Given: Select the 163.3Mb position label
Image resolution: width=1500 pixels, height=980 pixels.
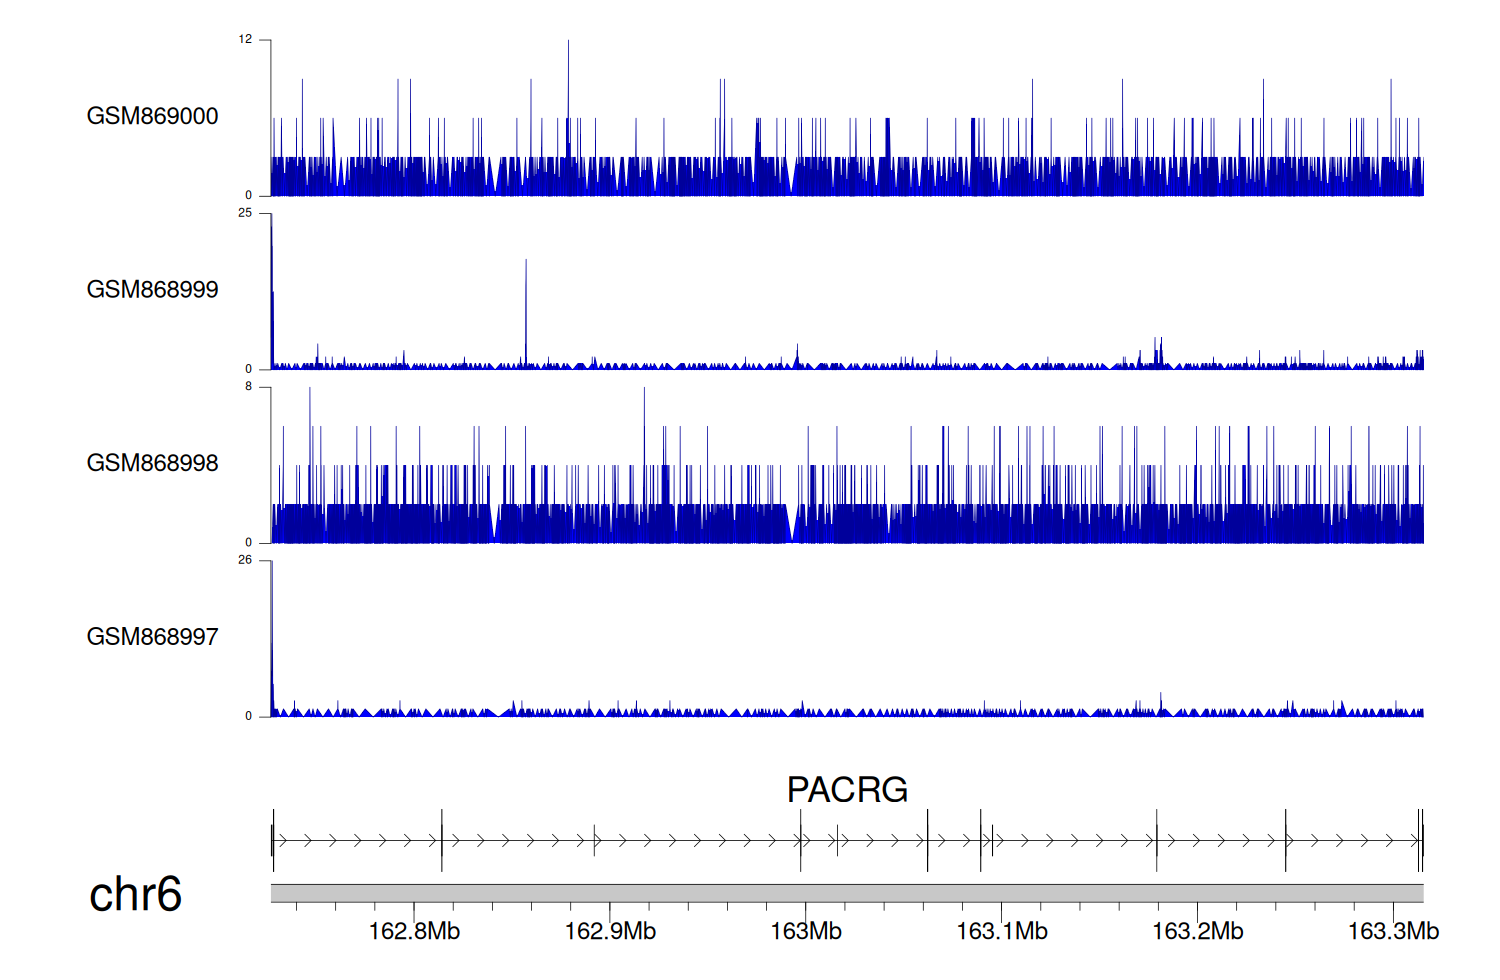Looking at the screenshot, I should coord(1393,931).
